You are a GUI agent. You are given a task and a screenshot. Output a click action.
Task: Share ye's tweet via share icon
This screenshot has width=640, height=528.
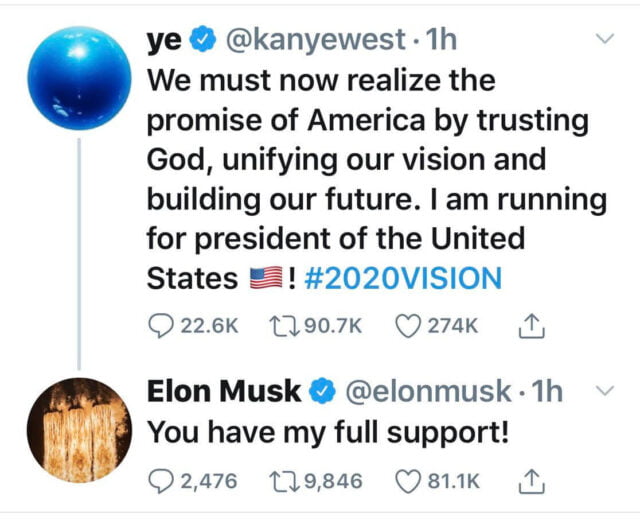(x=532, y=325)
